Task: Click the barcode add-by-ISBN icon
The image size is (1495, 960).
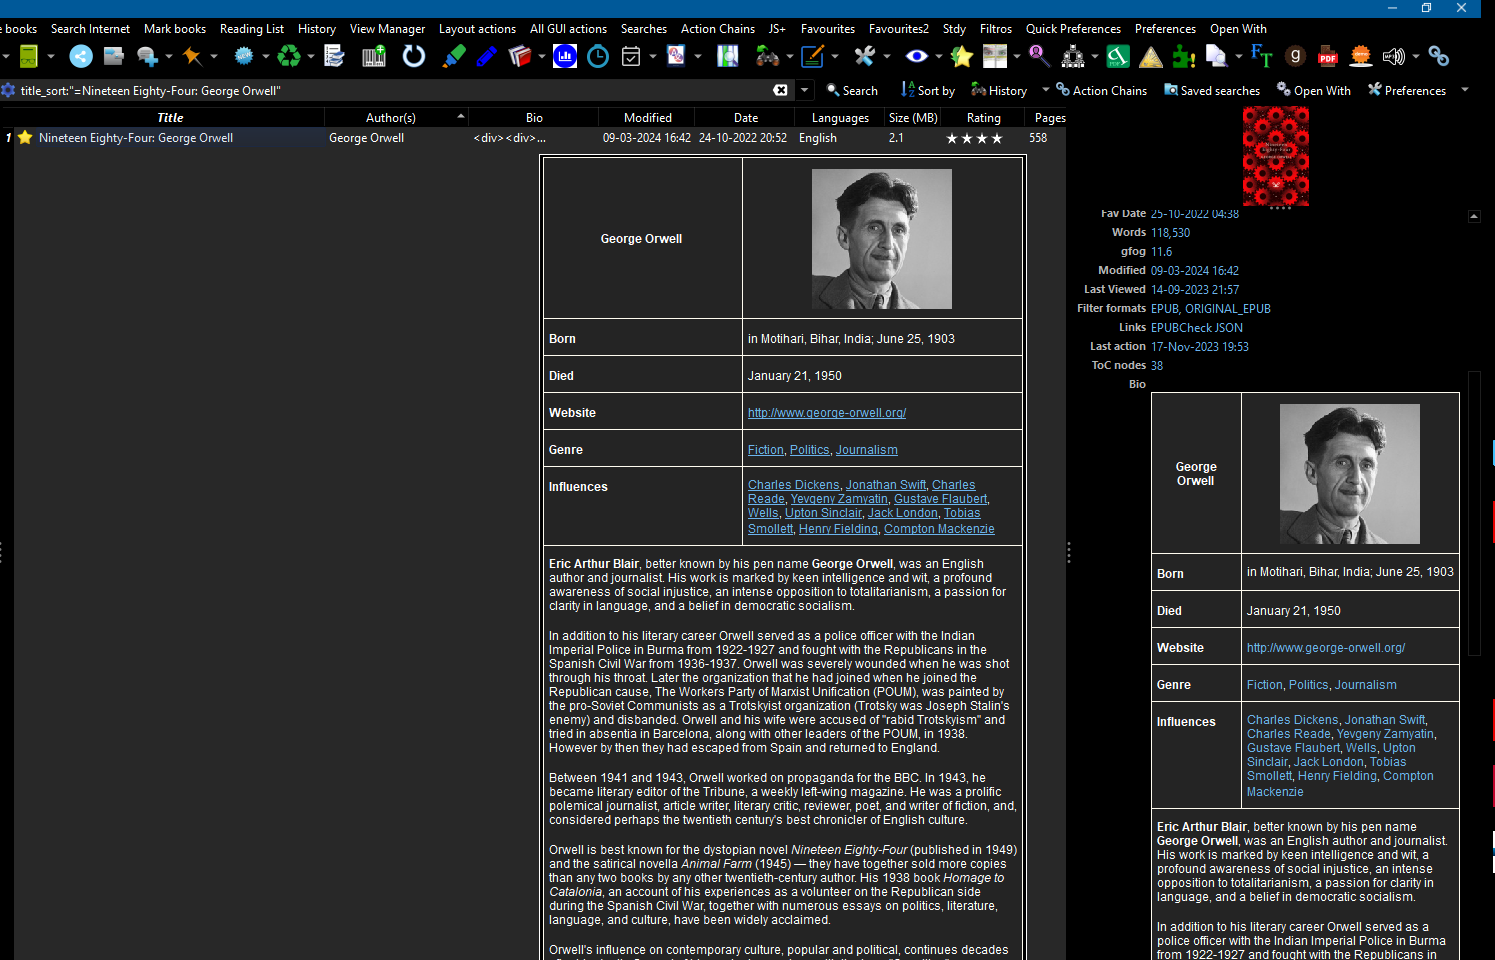Action: pos(374,57)
